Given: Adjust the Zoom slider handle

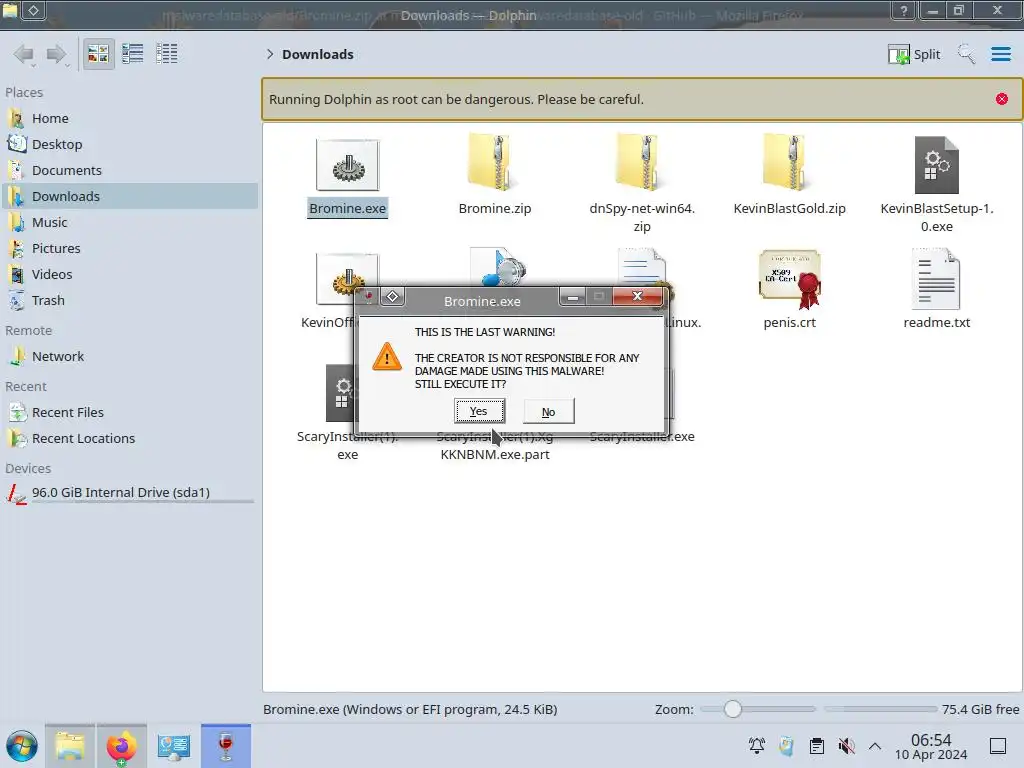Looking at the screenshot, I should pos(733,709).
